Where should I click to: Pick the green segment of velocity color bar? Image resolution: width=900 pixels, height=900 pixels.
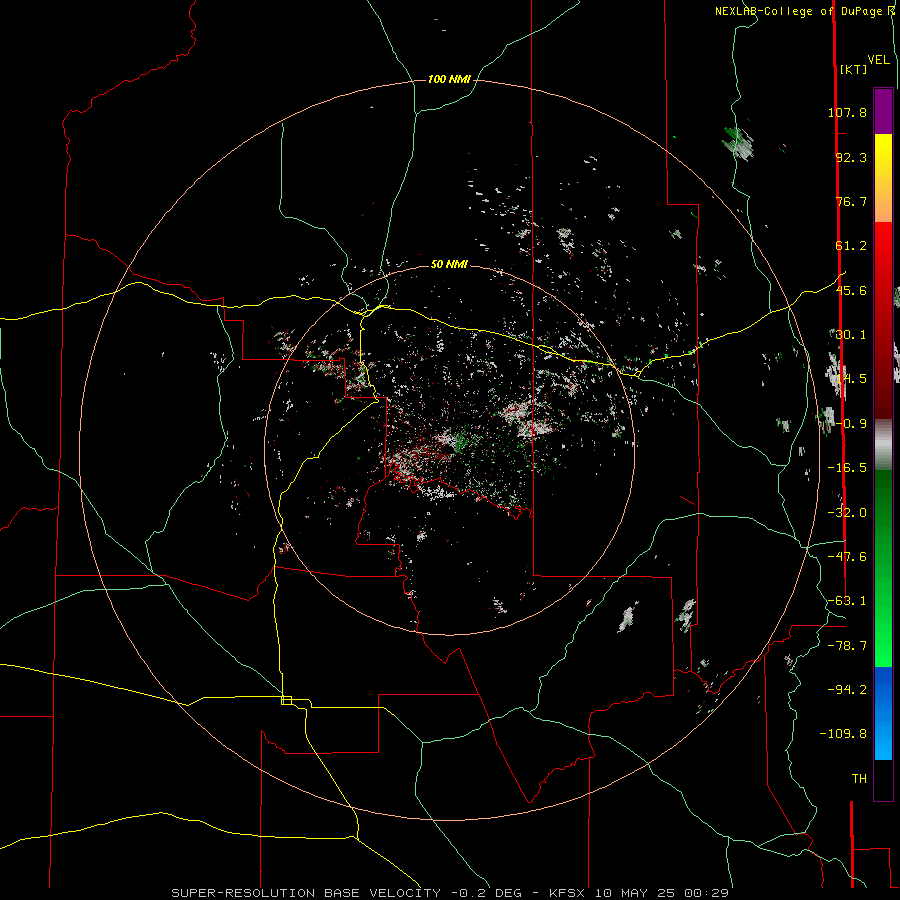click(883, 568)
